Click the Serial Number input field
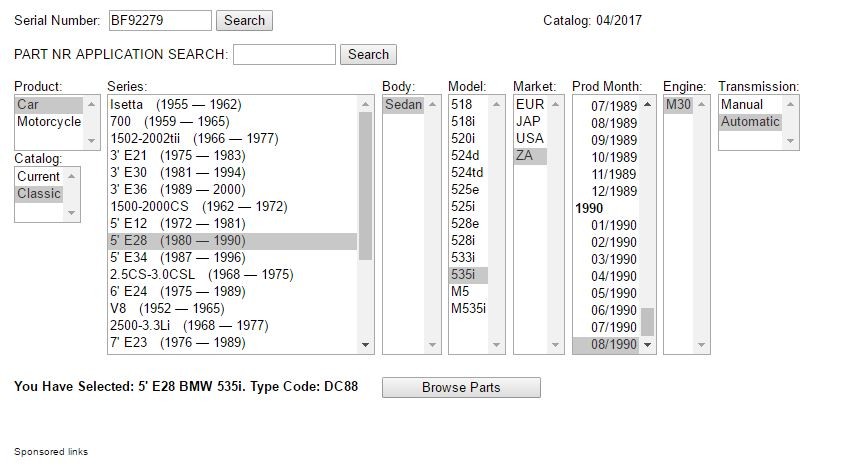Viewport: 856px width, 476px height. (160, 21)
